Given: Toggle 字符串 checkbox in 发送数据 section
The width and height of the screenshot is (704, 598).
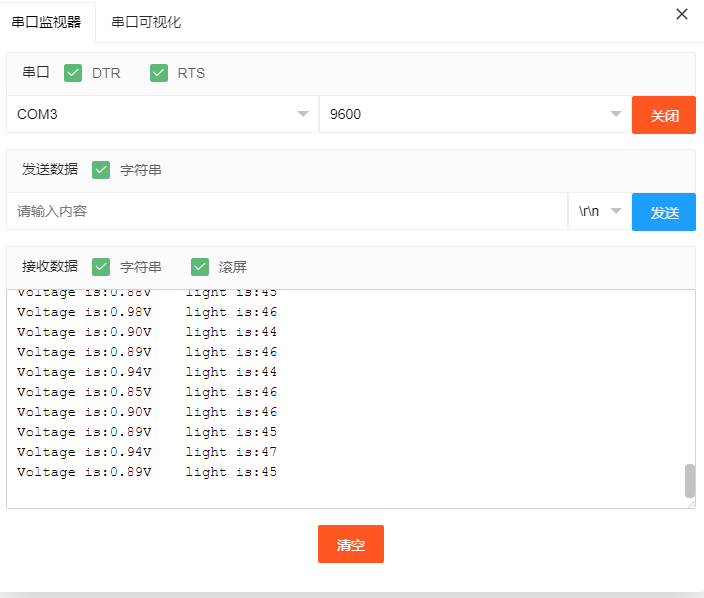Looking at the screenshot, I should 101,170.
